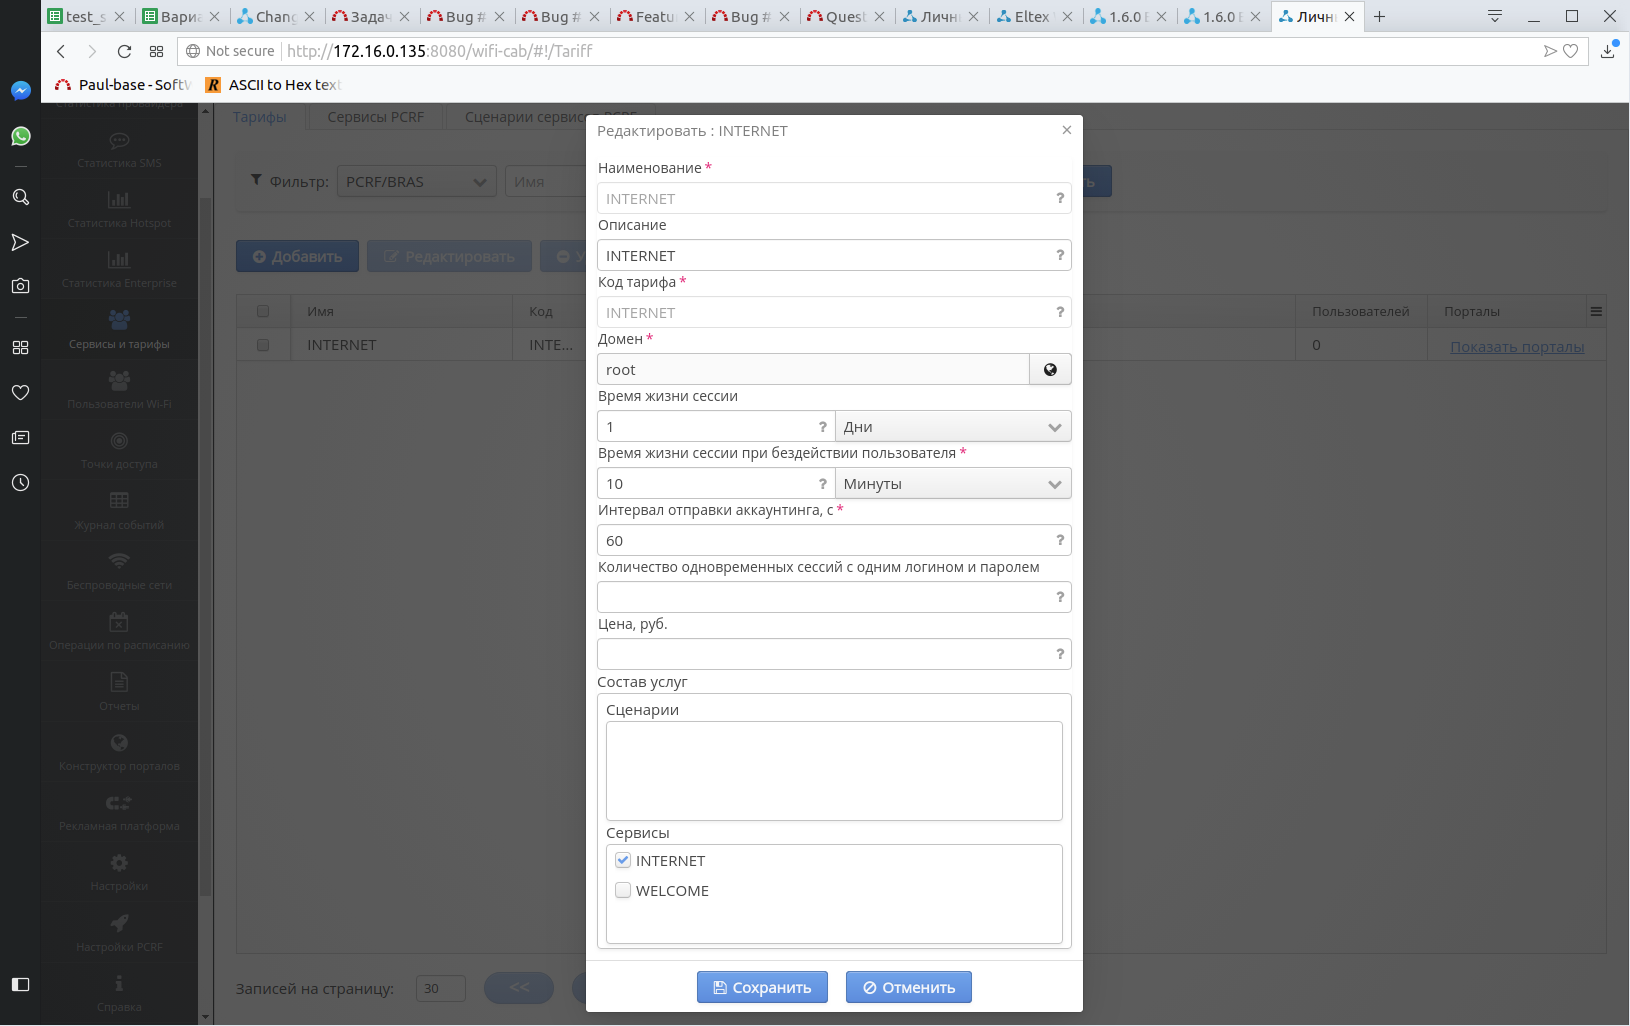This screenshot has width=1630, height=1026.
Task: Click the help icon for Код тарифа field
Action: 1060,312
